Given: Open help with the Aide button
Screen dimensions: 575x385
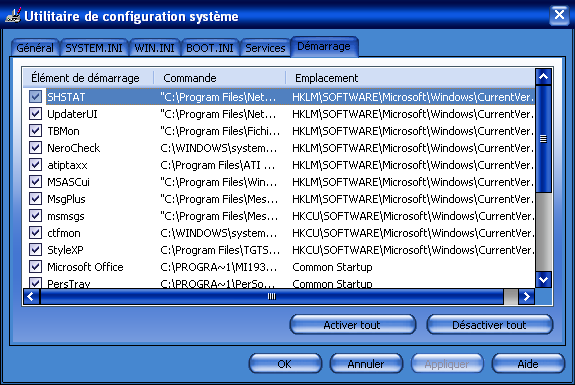Looking at the screenshot, I should coord(528,364).
